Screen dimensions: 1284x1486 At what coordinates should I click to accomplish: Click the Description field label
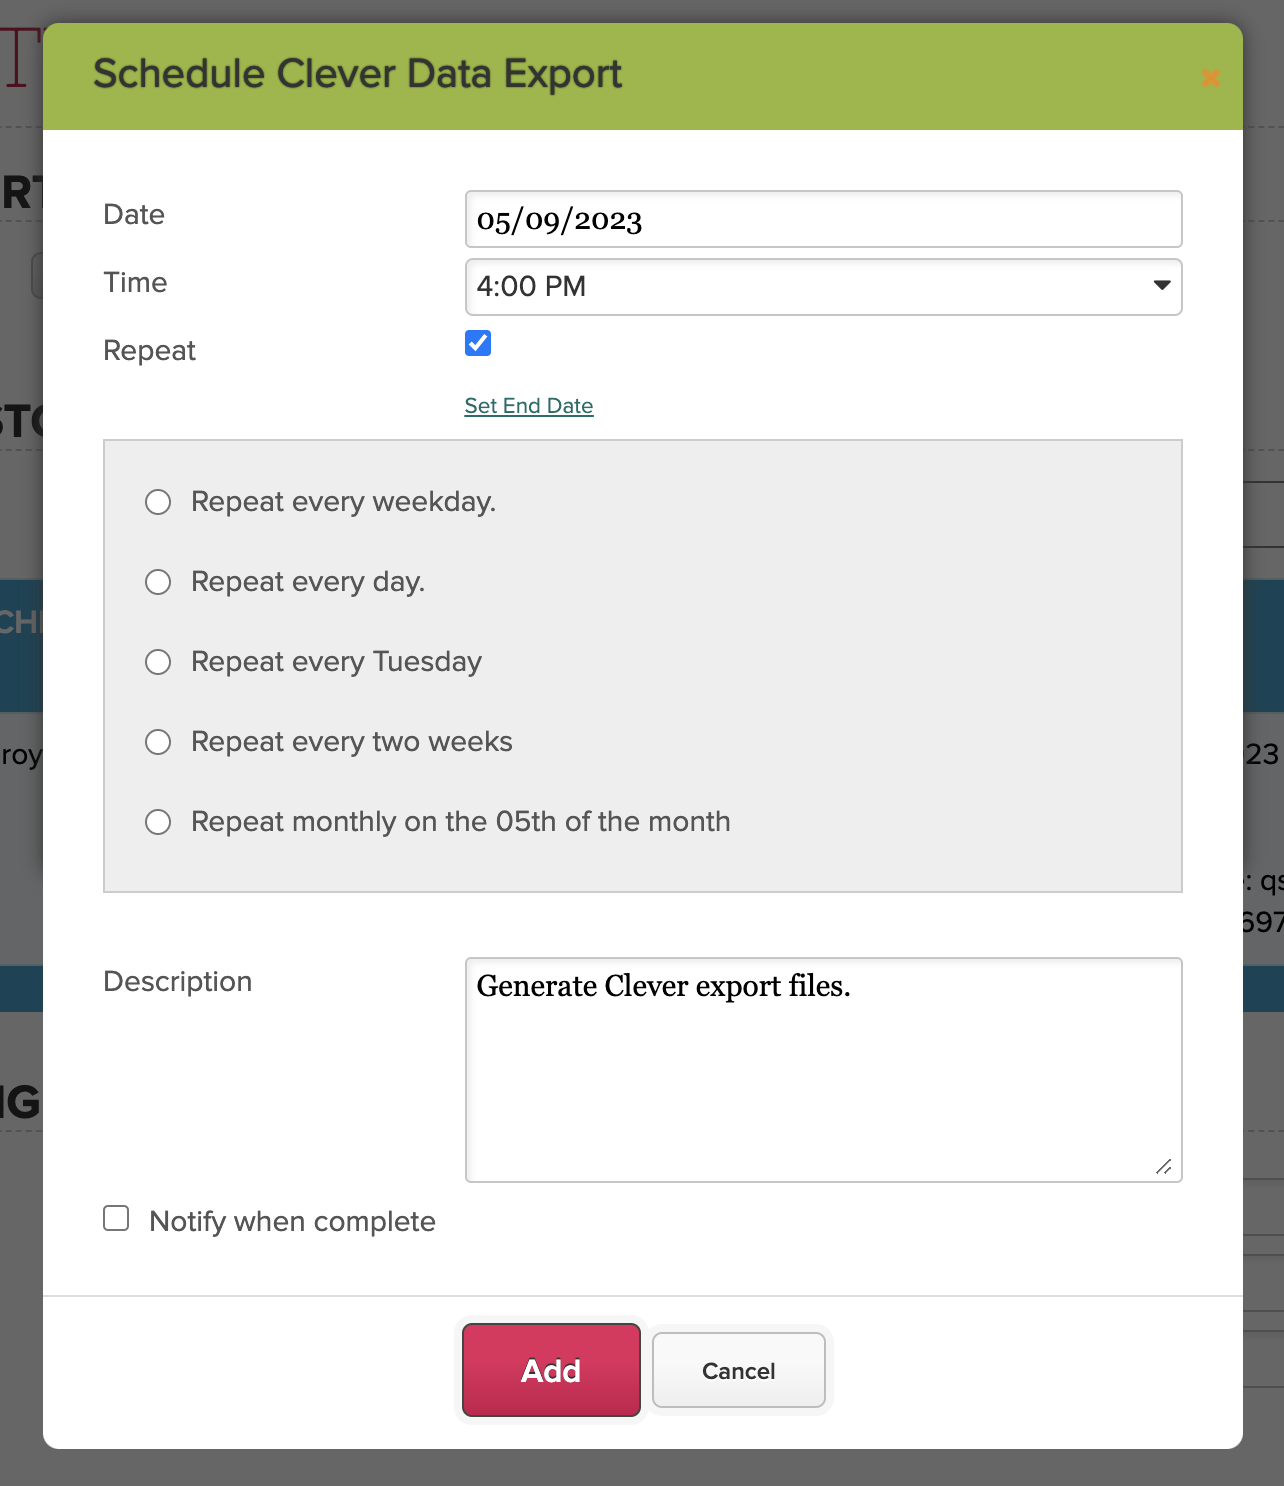[x=178, y=982]
